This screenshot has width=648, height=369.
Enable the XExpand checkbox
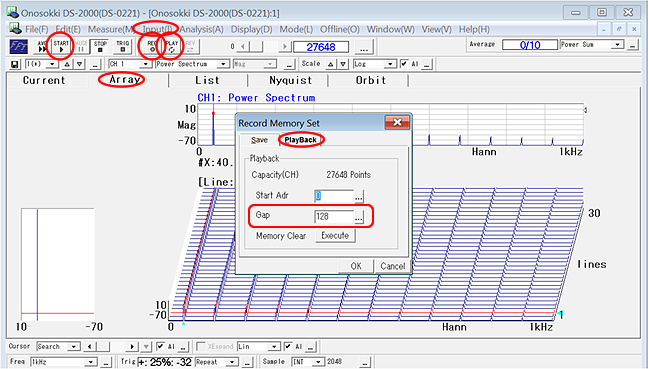pyautogui.click(x=201, y=346)
